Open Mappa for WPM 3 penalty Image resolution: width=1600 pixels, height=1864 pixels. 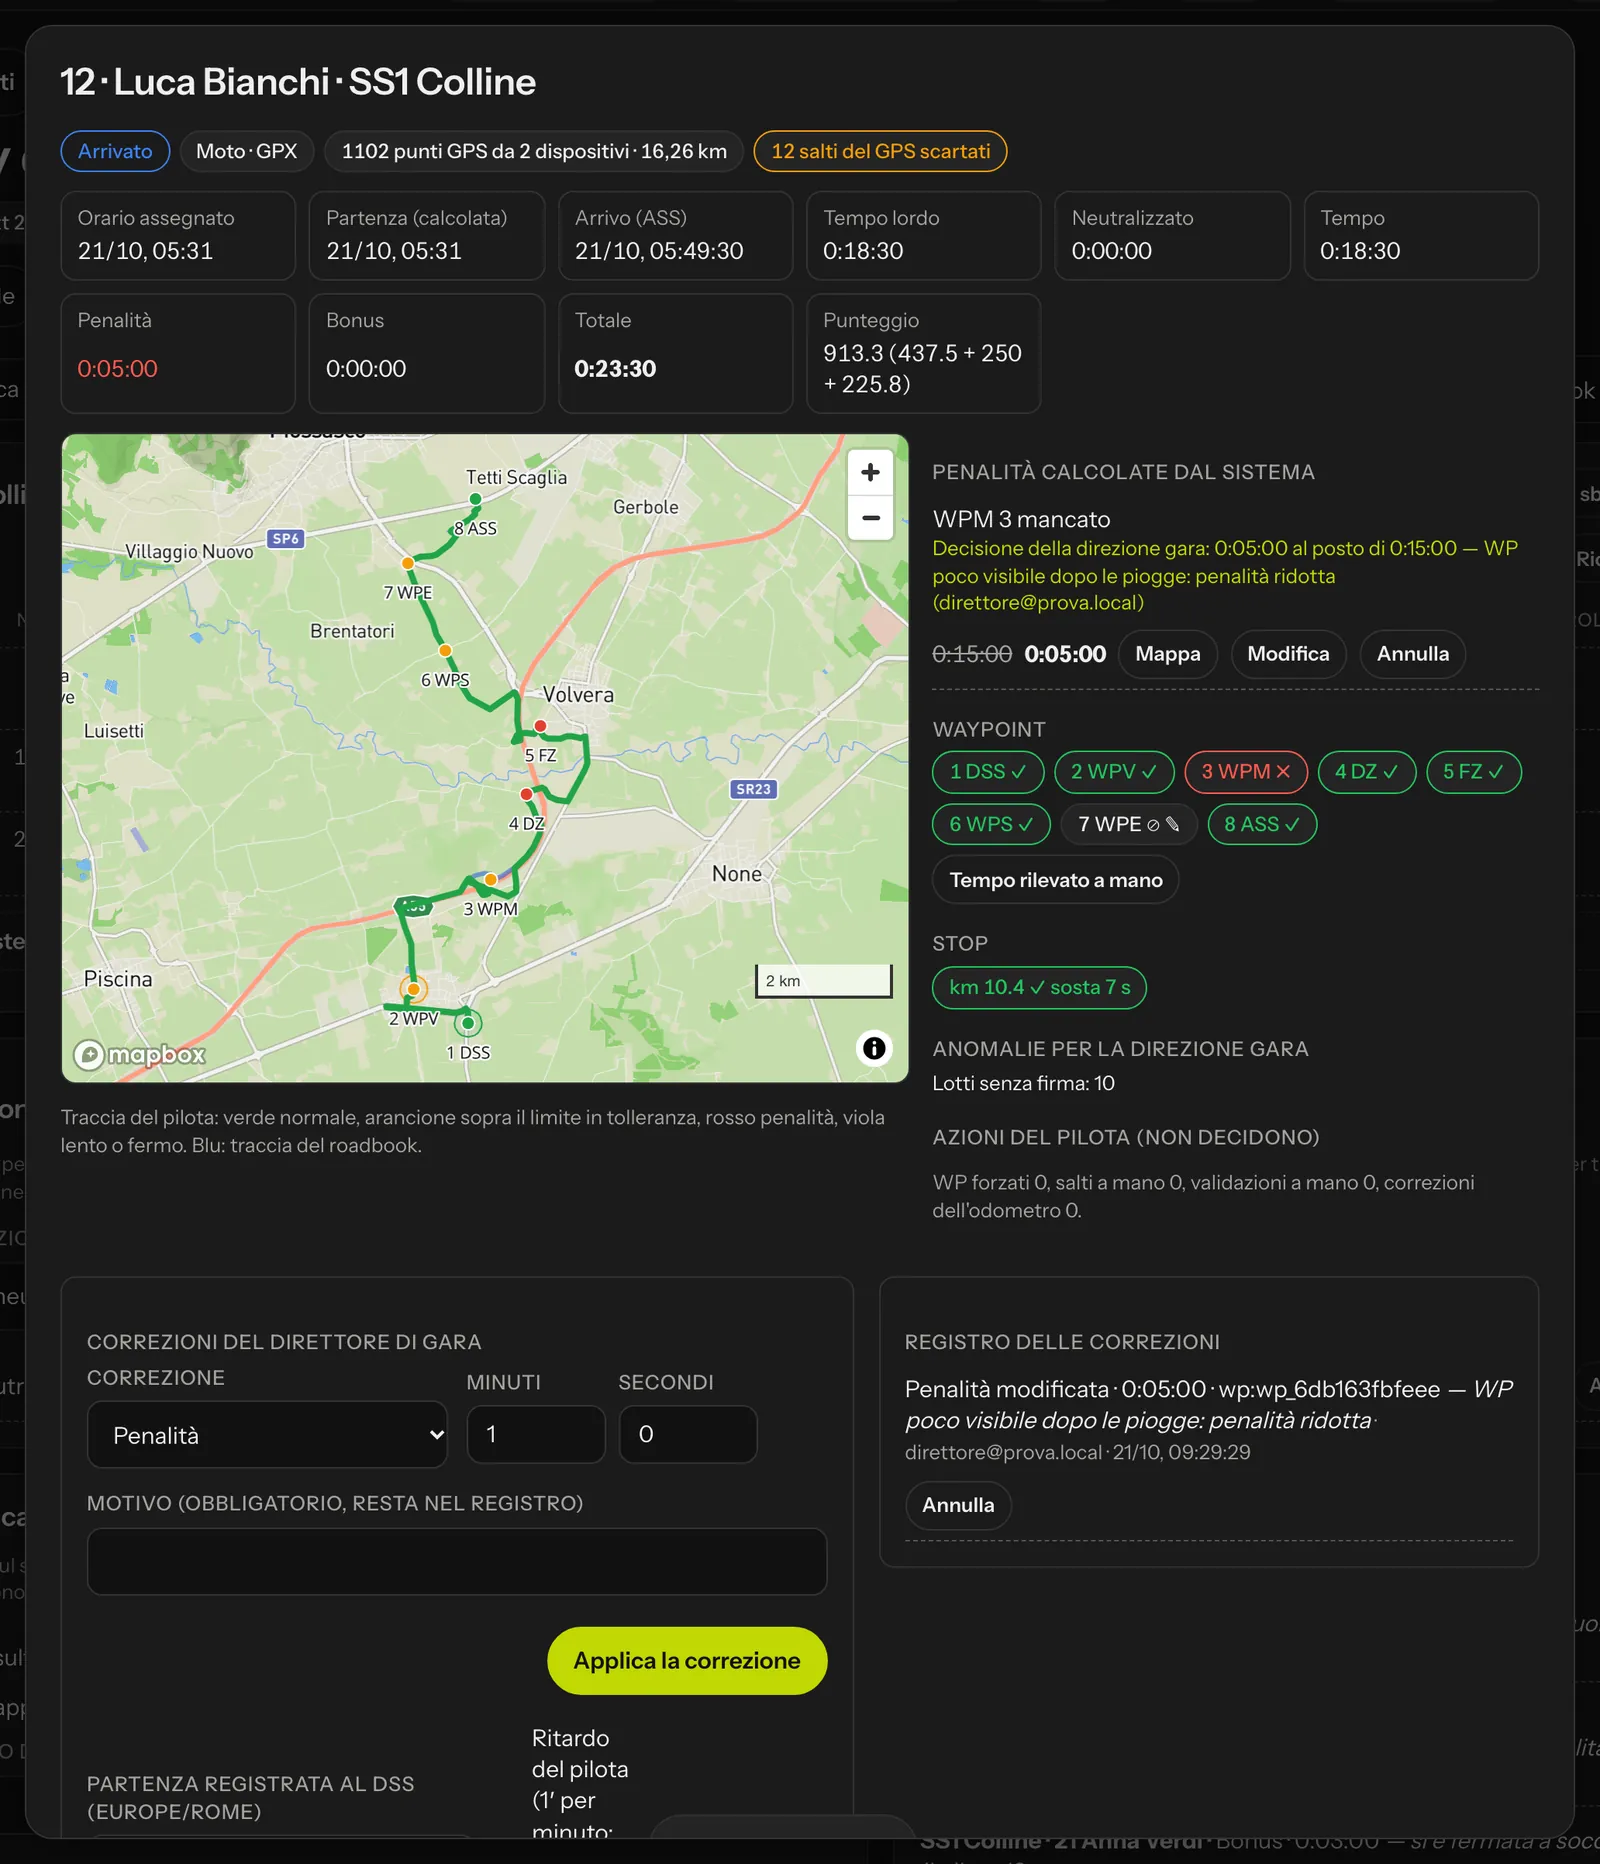[1168, 654]
